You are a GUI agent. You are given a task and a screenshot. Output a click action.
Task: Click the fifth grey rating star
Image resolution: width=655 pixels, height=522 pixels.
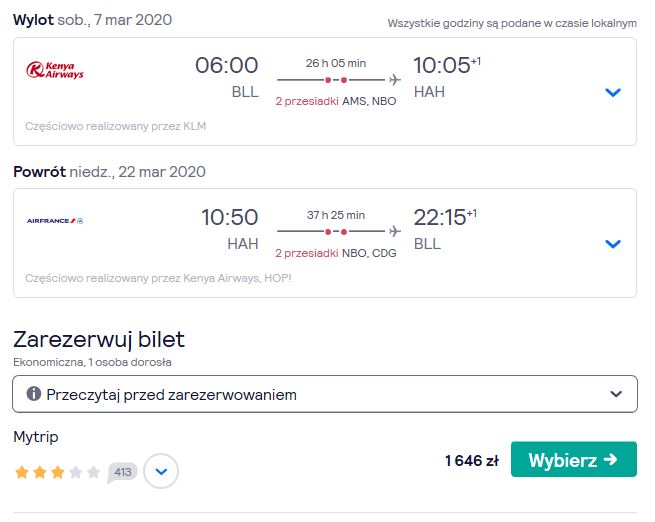point(94,472)
